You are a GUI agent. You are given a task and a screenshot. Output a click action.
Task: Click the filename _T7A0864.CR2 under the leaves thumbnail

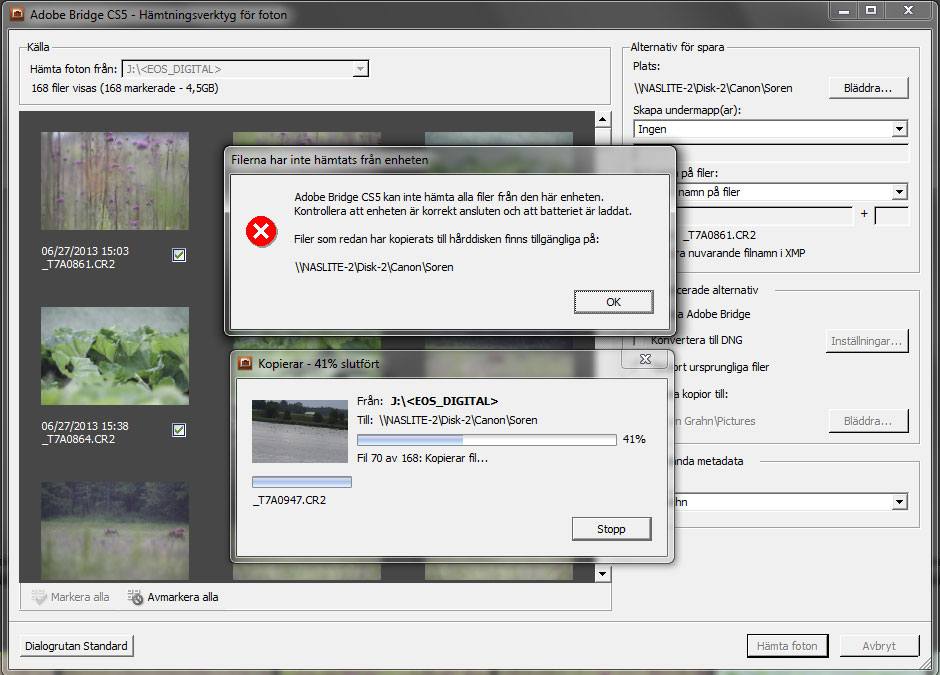pyautogui.click(x=79, y=439)
